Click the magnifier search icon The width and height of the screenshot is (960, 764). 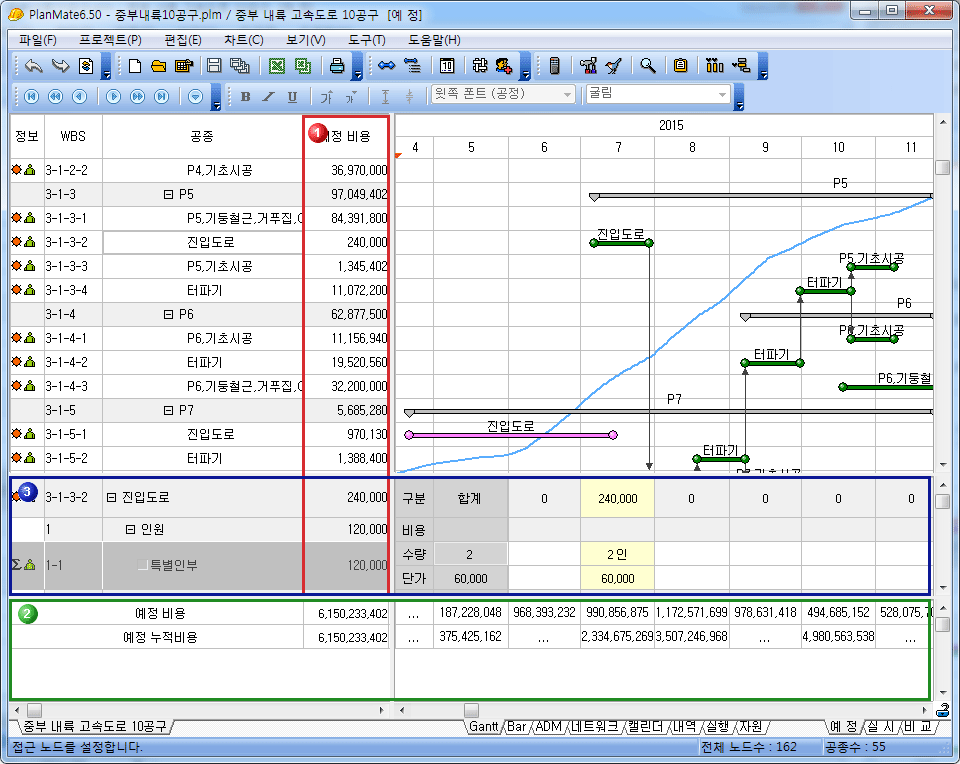point(648,66)
